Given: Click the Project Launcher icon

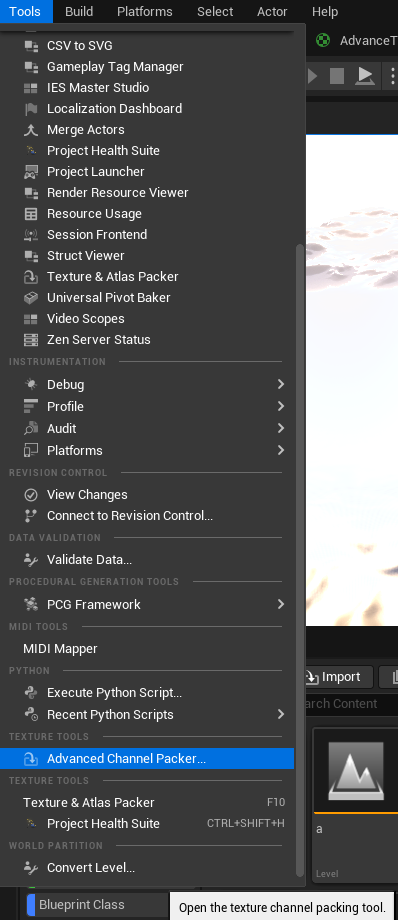Looking at the screenshot, I should [31, 172].
